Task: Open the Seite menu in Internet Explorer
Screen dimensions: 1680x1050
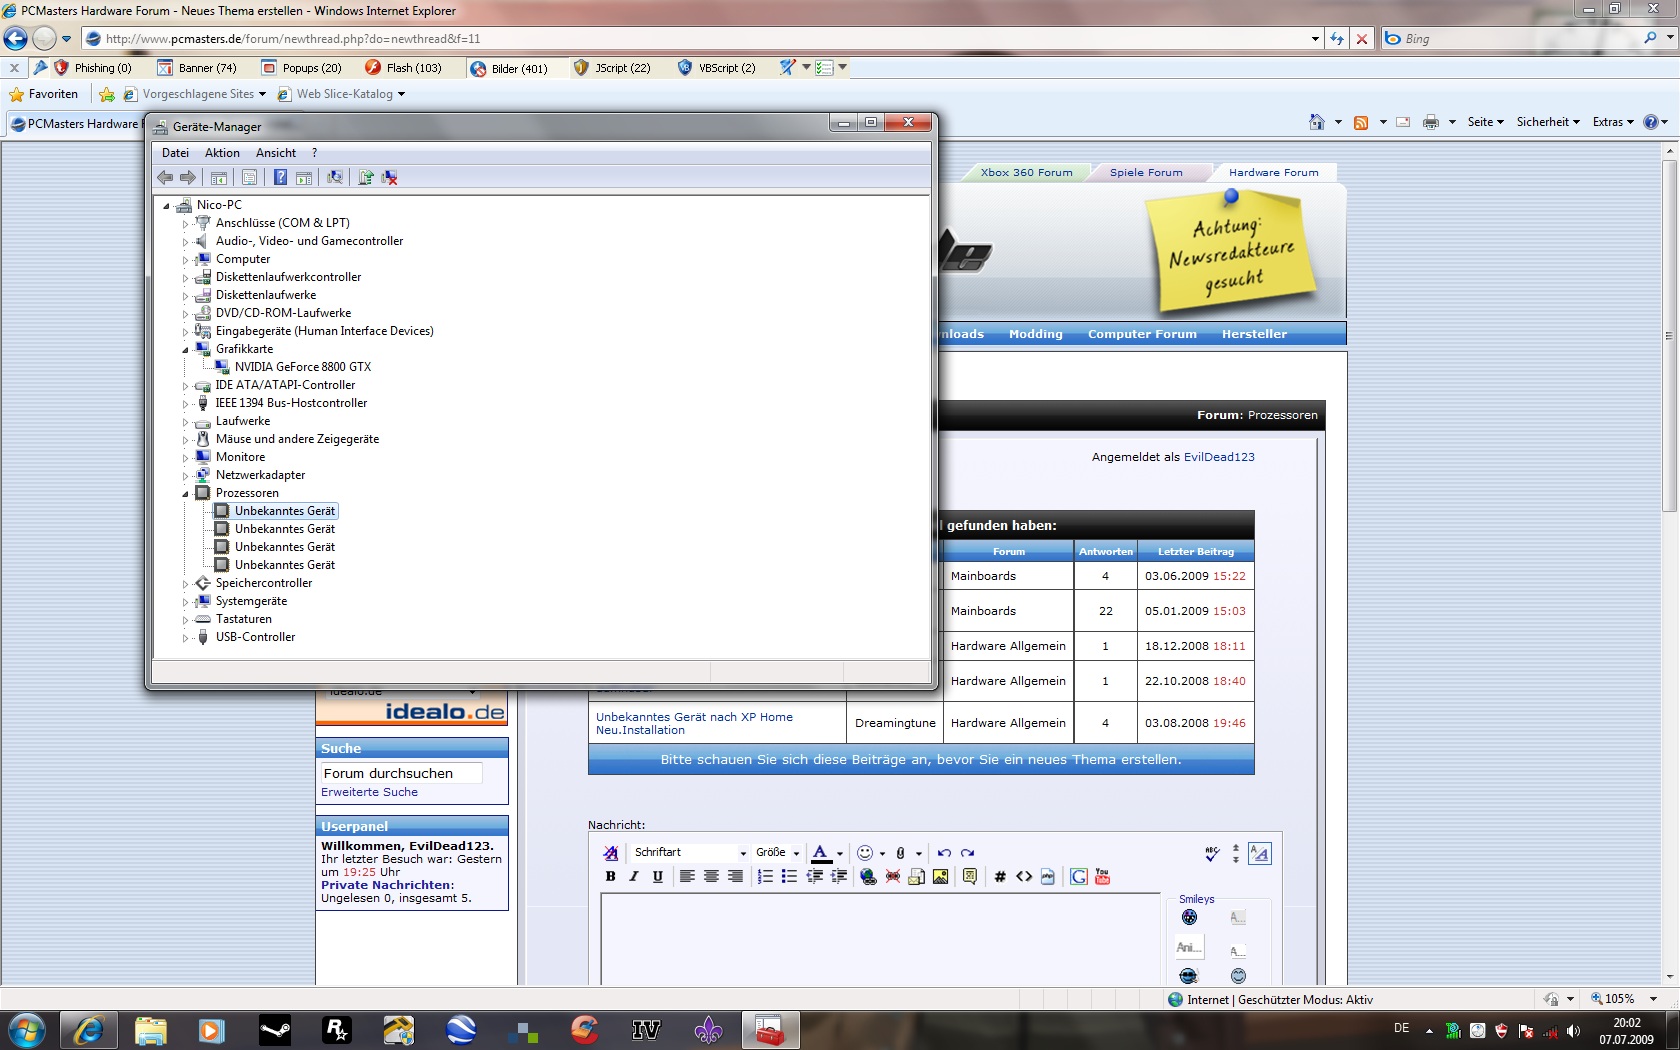Action: pos(1485,122)
